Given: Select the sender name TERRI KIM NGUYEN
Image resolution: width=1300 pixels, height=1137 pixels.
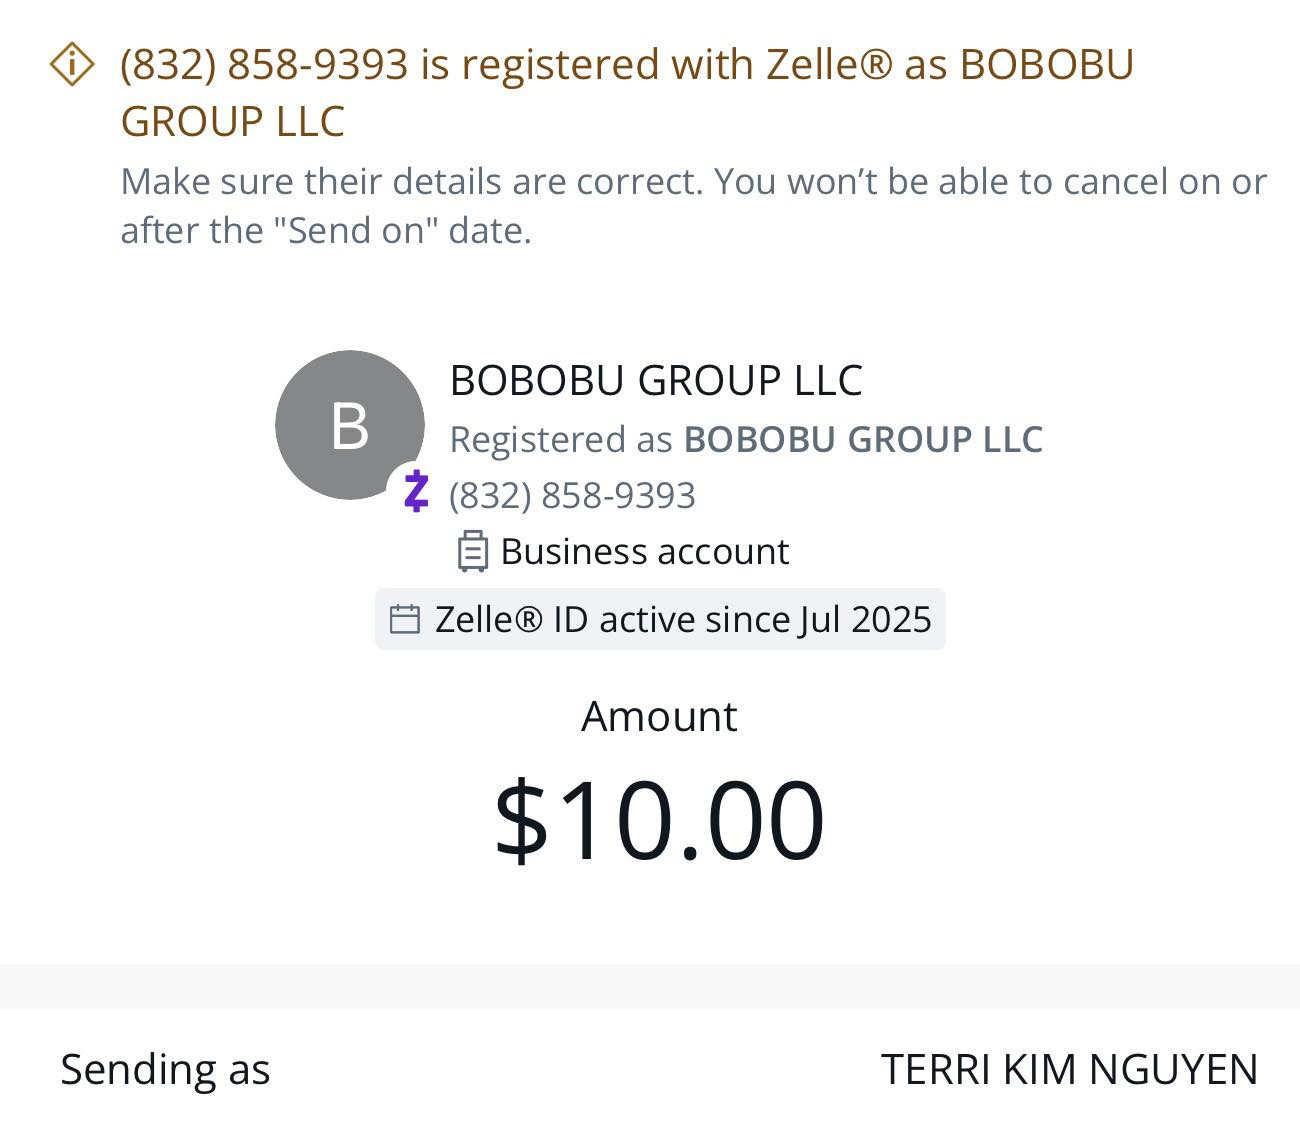Looking at the screenshot, I should coord(1069,1069).
